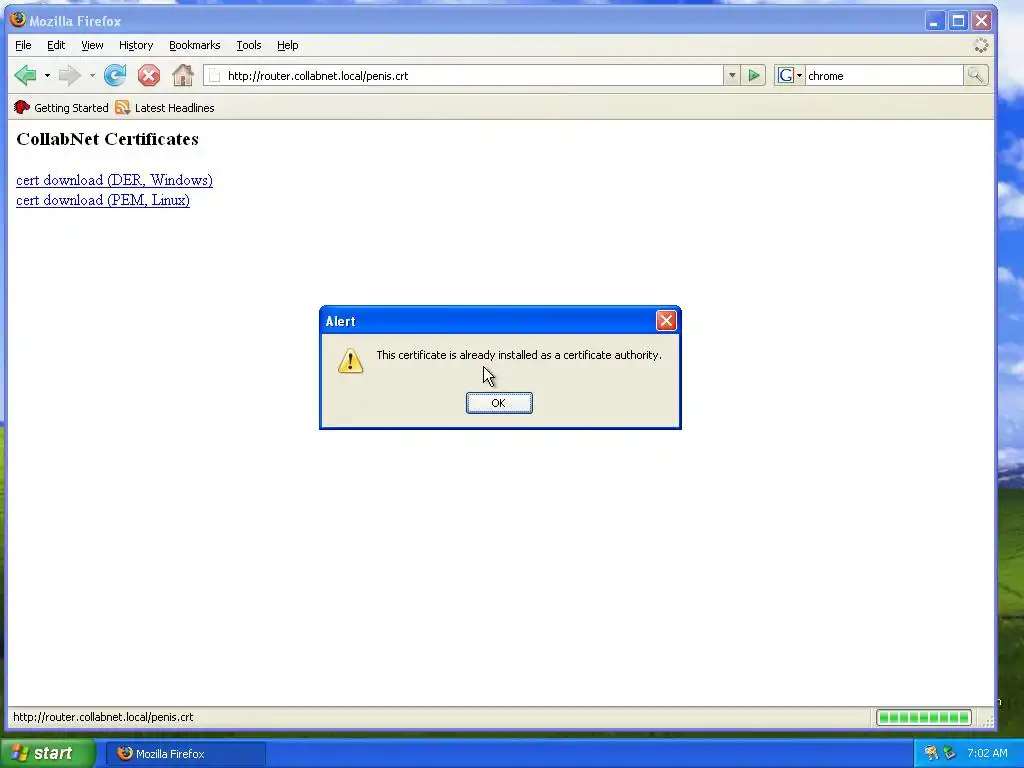Image resolution: width=1024 pixels, height=768 pixels.
Task: Click the Getting Started bookmark
Action: click(x=61, y=108)
